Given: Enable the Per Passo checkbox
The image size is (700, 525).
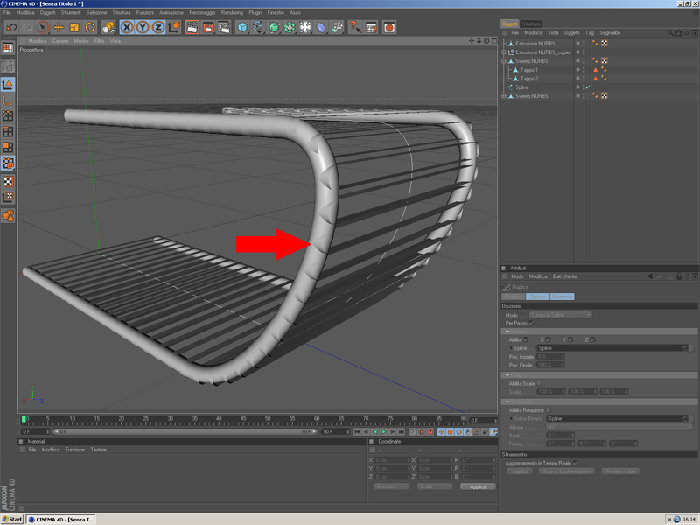Looking at the screenshot, I should pyautogui.click(x=532, y=323).
